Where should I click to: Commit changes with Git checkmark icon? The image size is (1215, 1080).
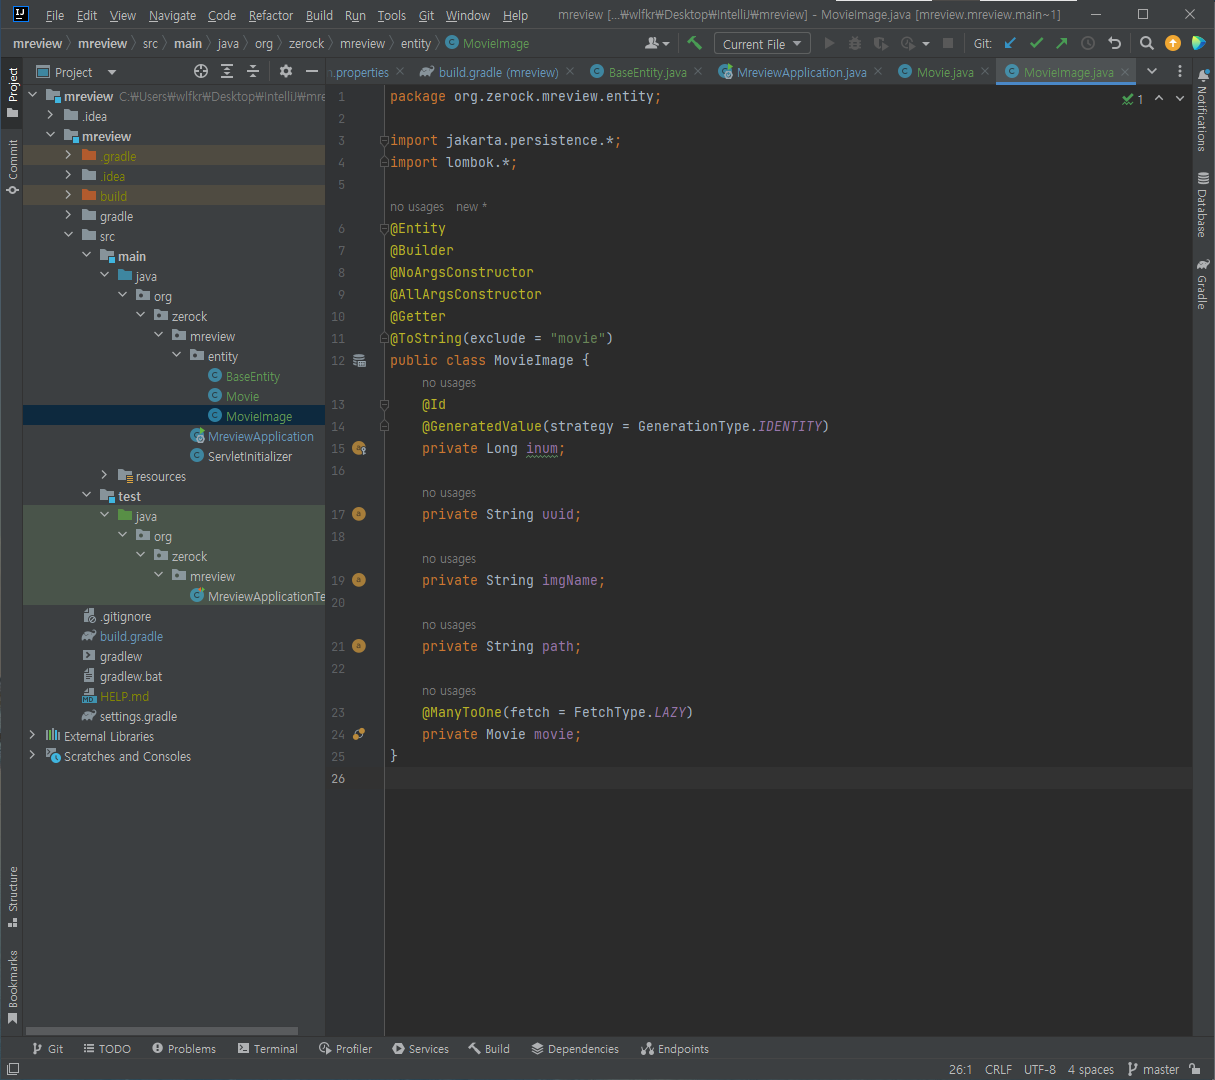pos(1036,43)
